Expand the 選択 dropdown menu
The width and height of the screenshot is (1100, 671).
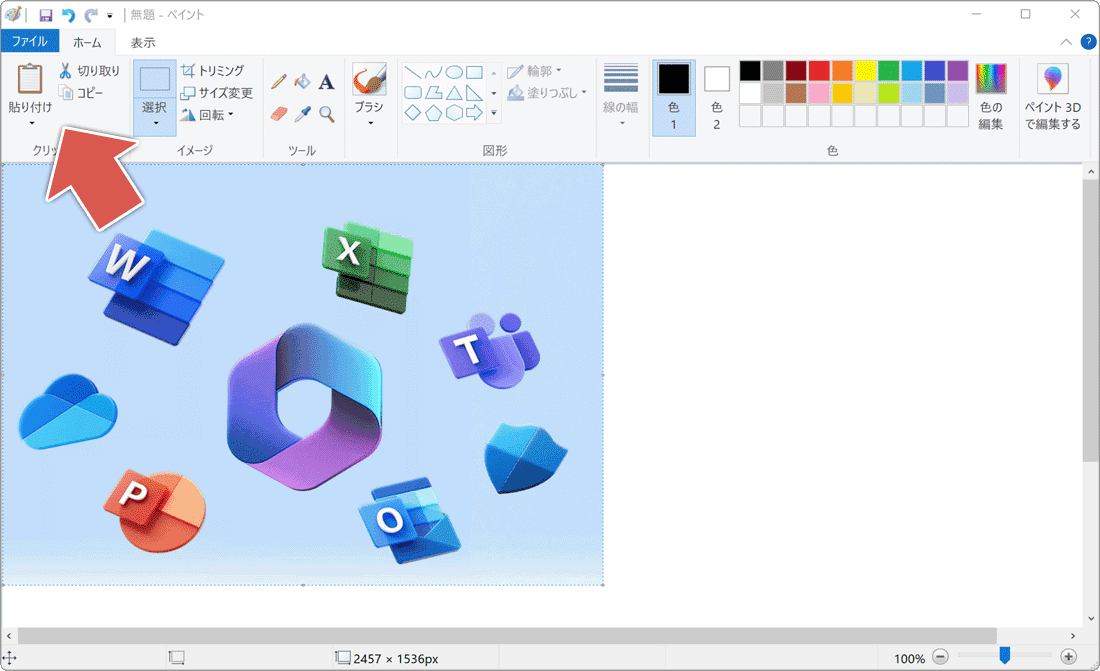pyautogui.click(x=155, y=124)
